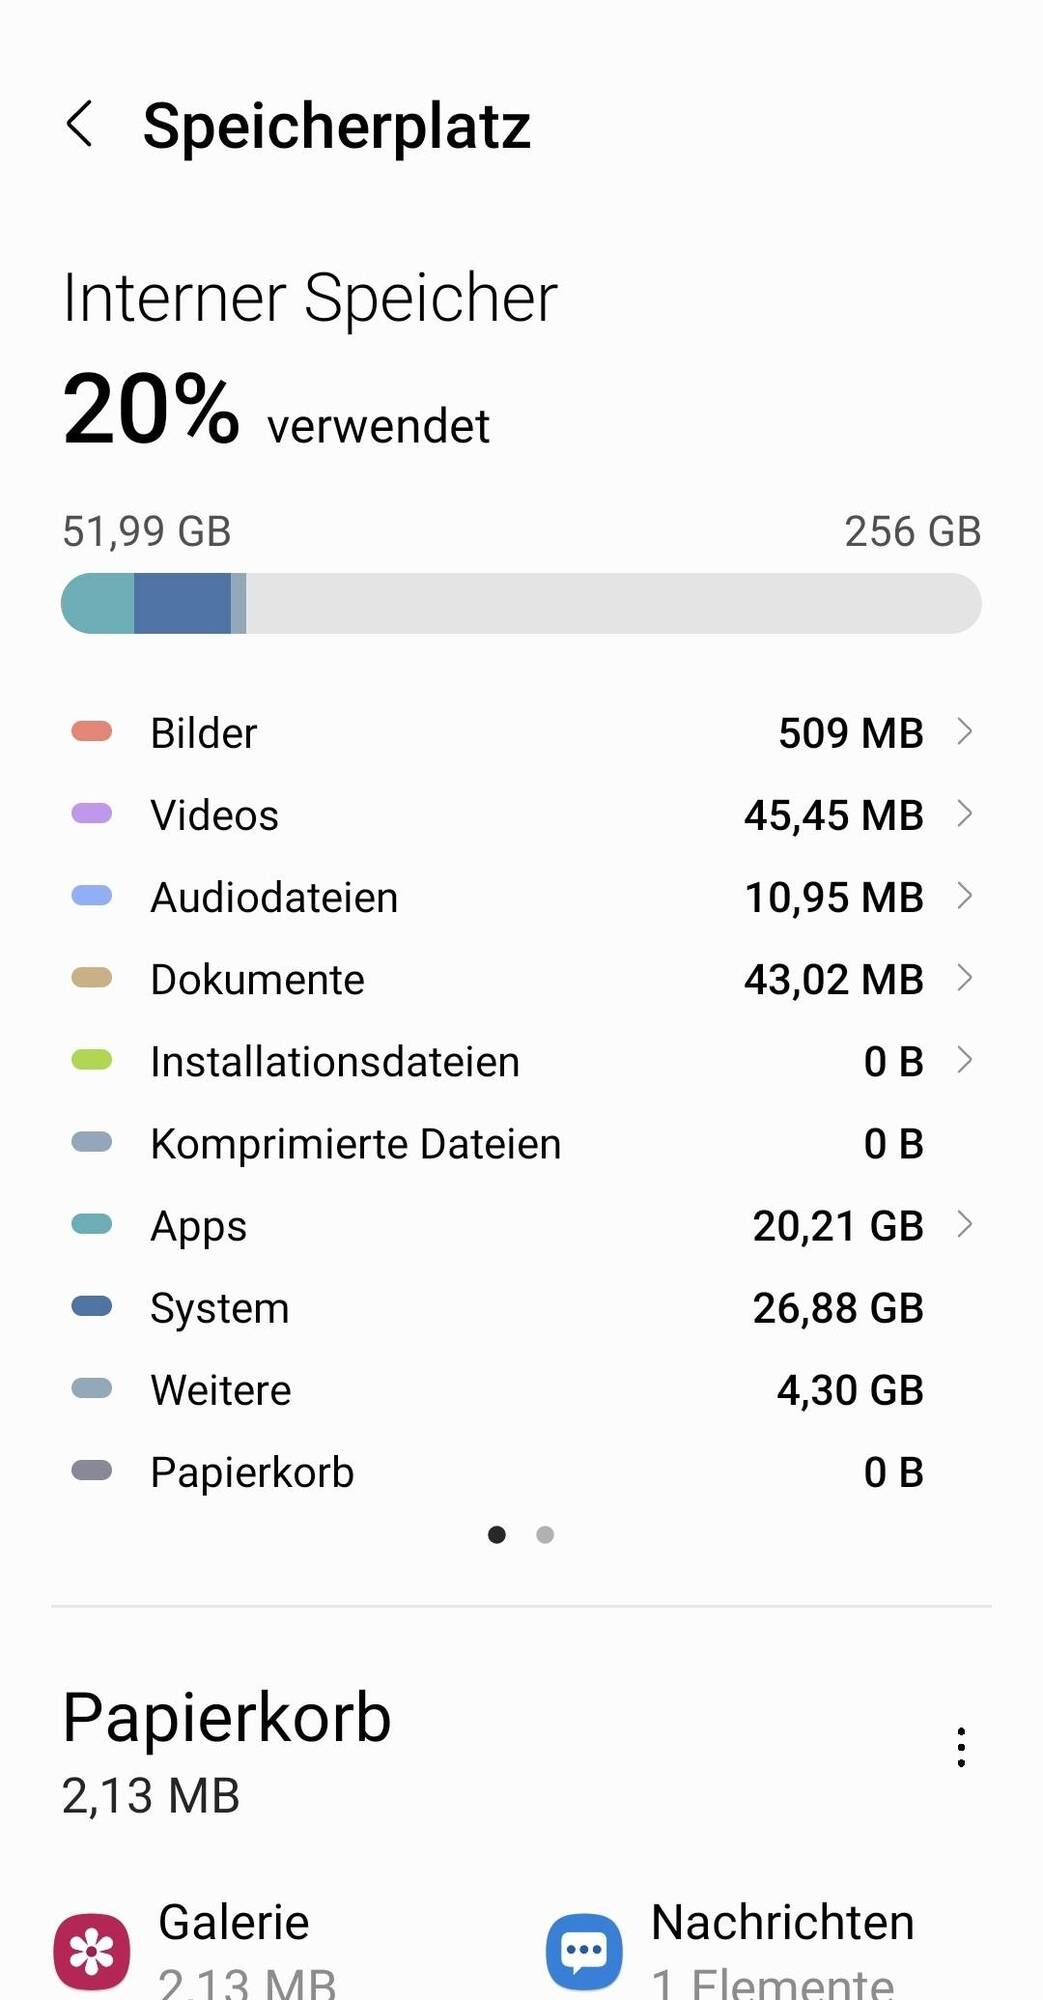Tap the red Bilder color indicator
This screenshot has height=2000, width=1043.
click(92, 731)
